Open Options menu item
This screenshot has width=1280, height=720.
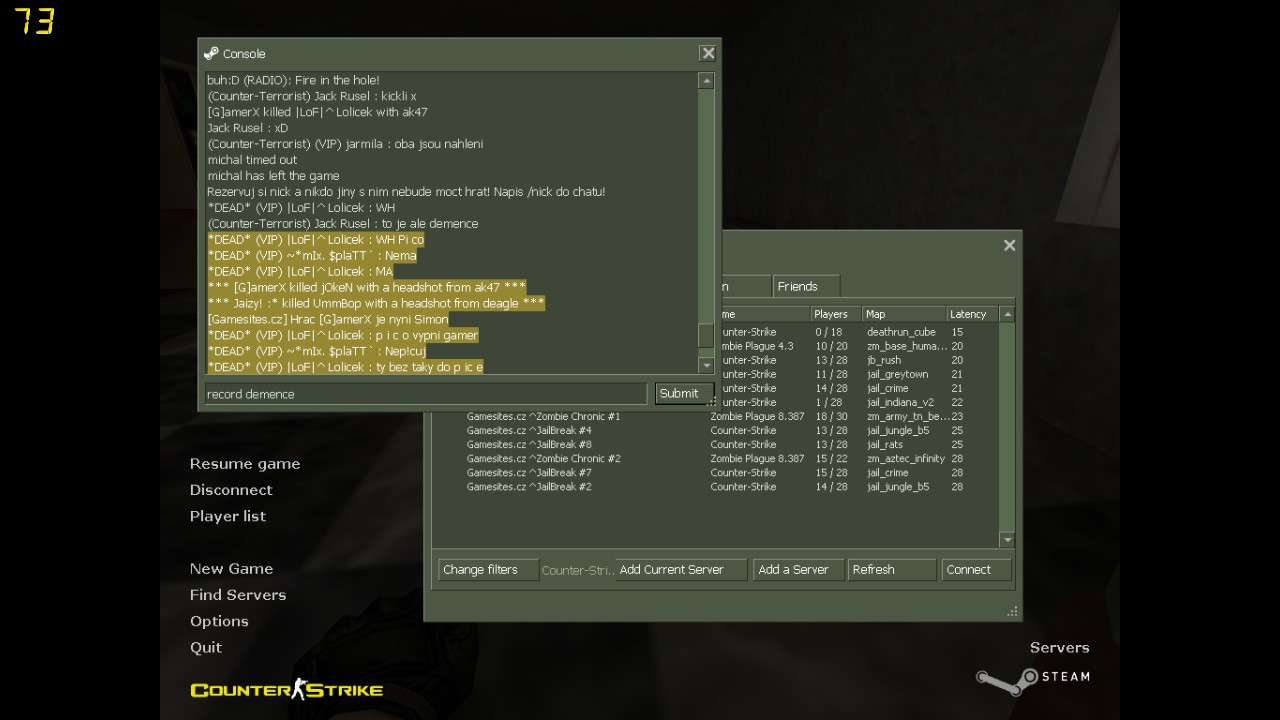coord(219,621)
